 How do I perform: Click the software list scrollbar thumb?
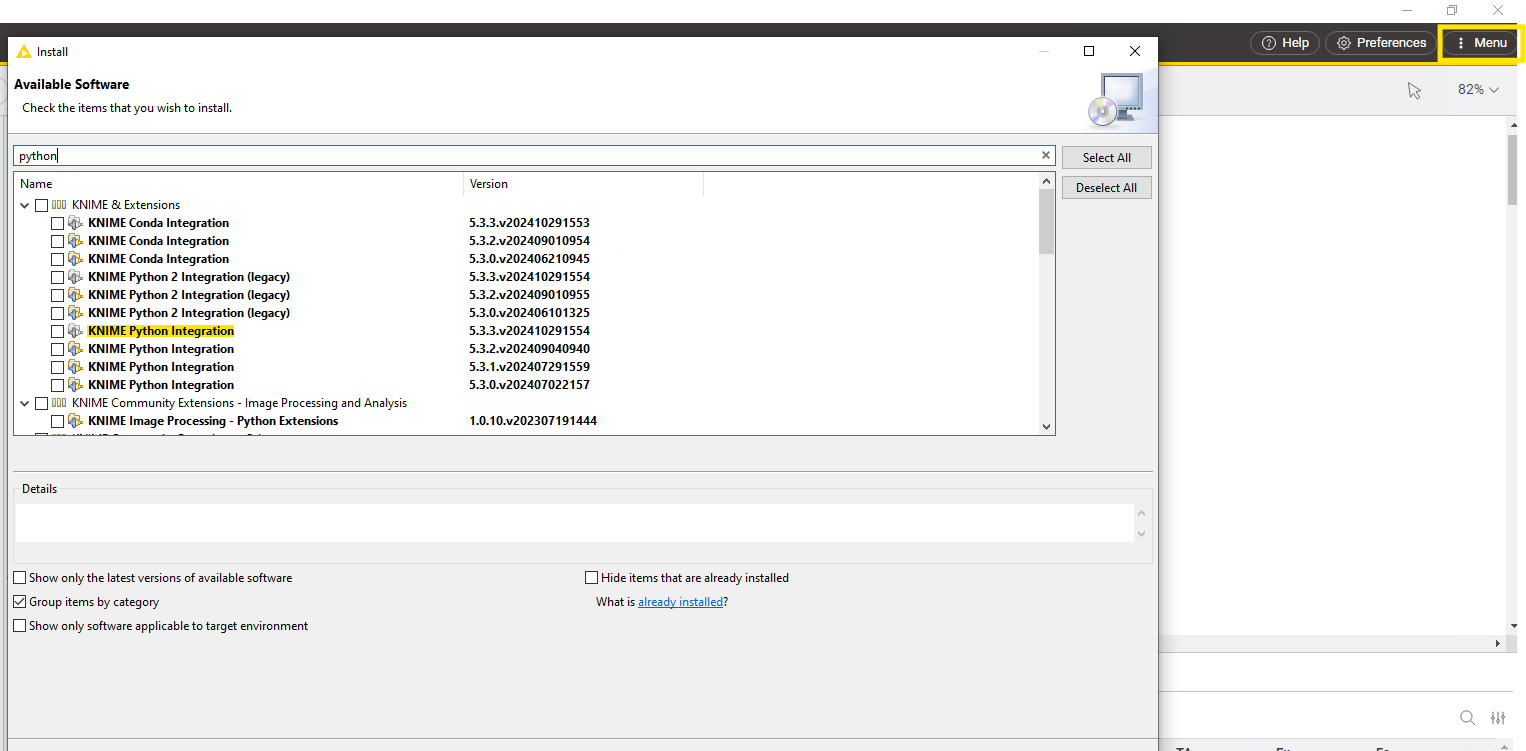point(1046,221)
